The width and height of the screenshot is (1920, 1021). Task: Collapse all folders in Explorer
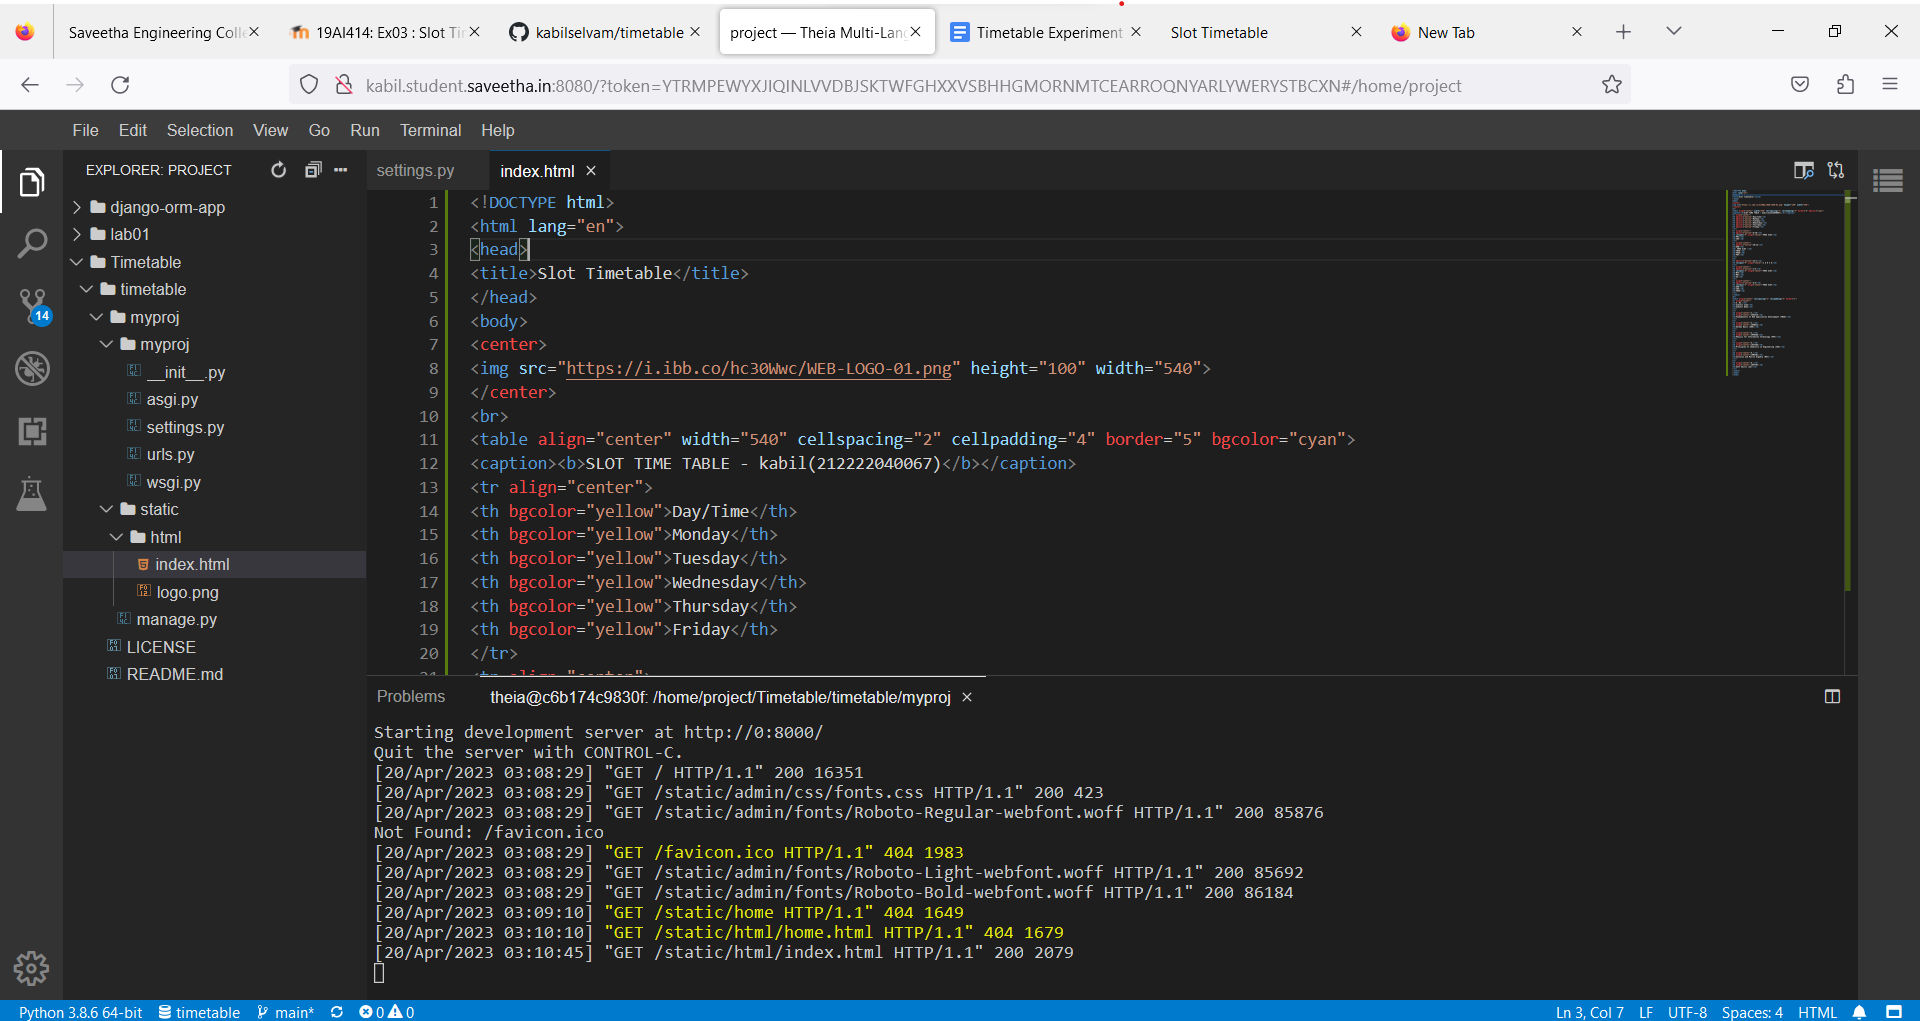(313, 170)
